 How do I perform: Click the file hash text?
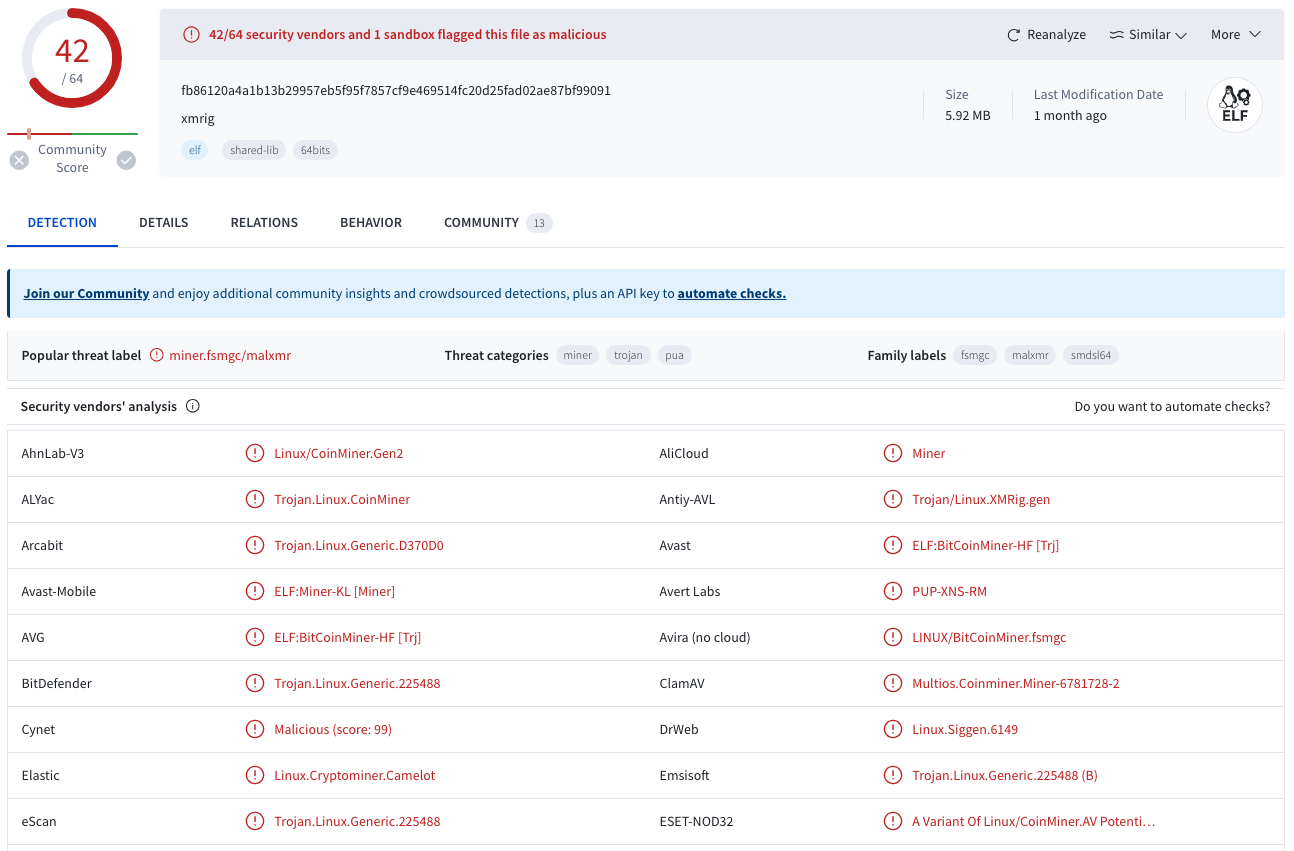[396, 91]
